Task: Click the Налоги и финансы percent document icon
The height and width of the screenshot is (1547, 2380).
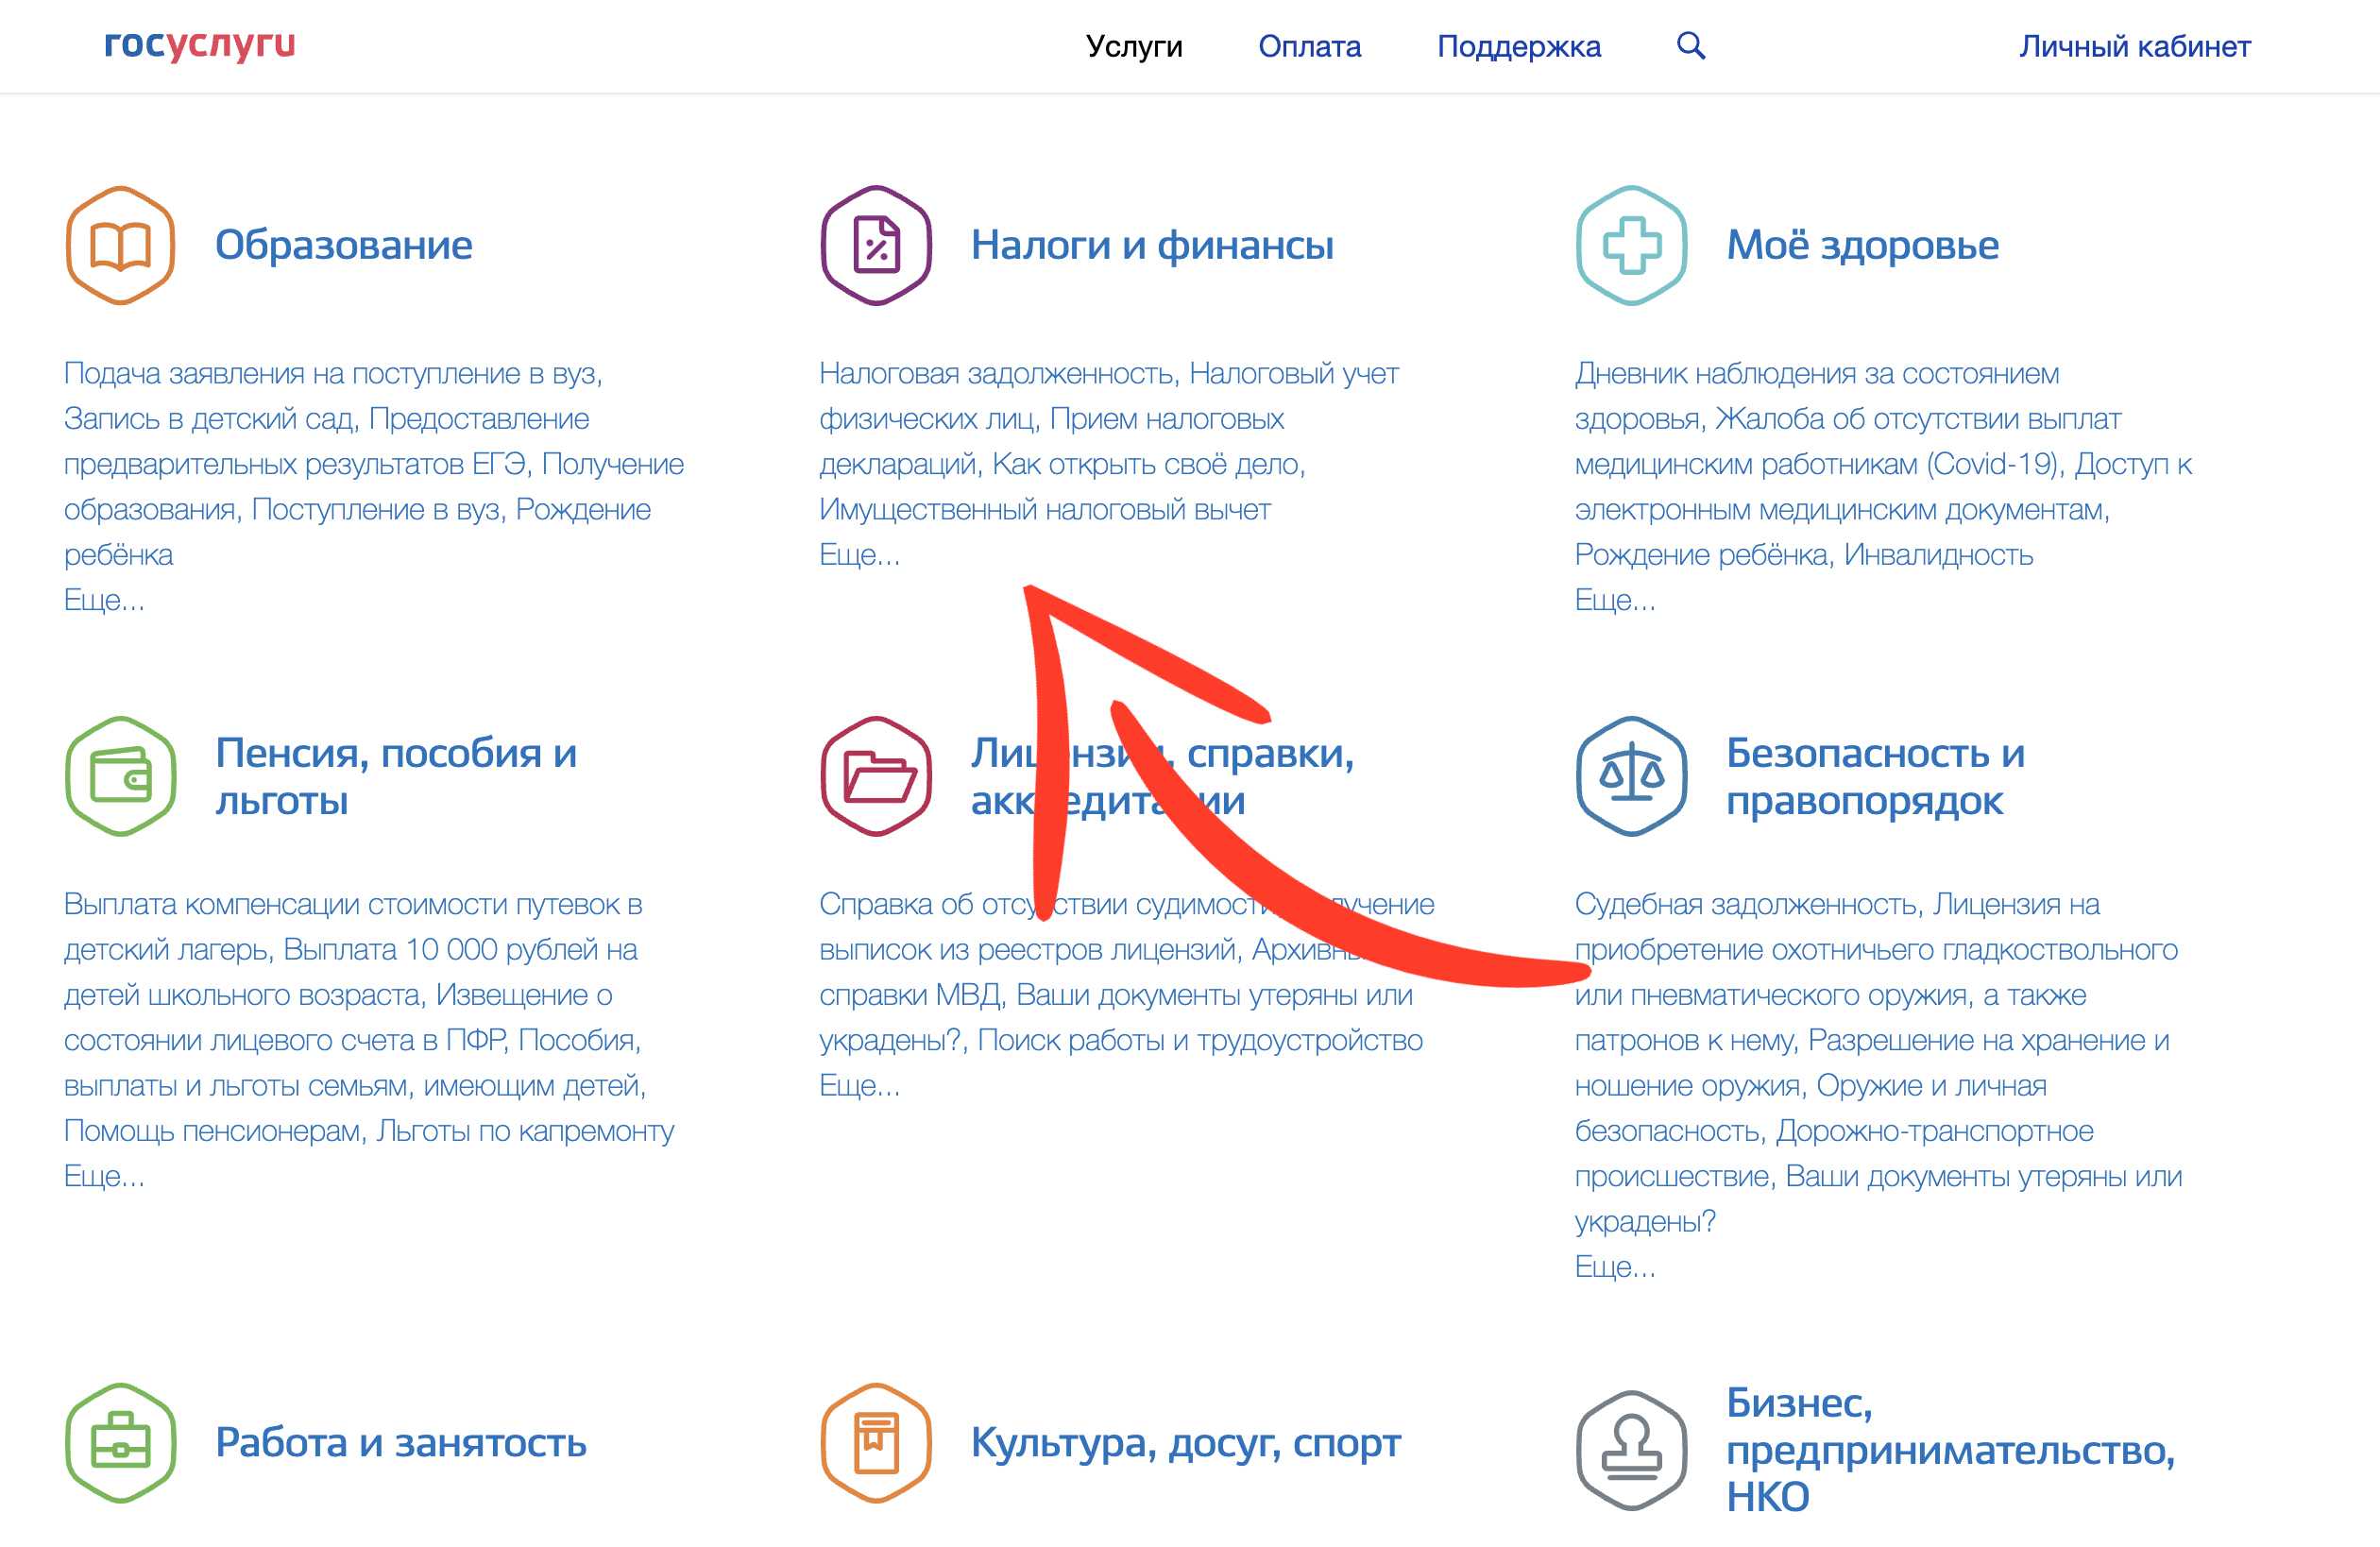Action: pyautogui.click(x=876, y=245)
